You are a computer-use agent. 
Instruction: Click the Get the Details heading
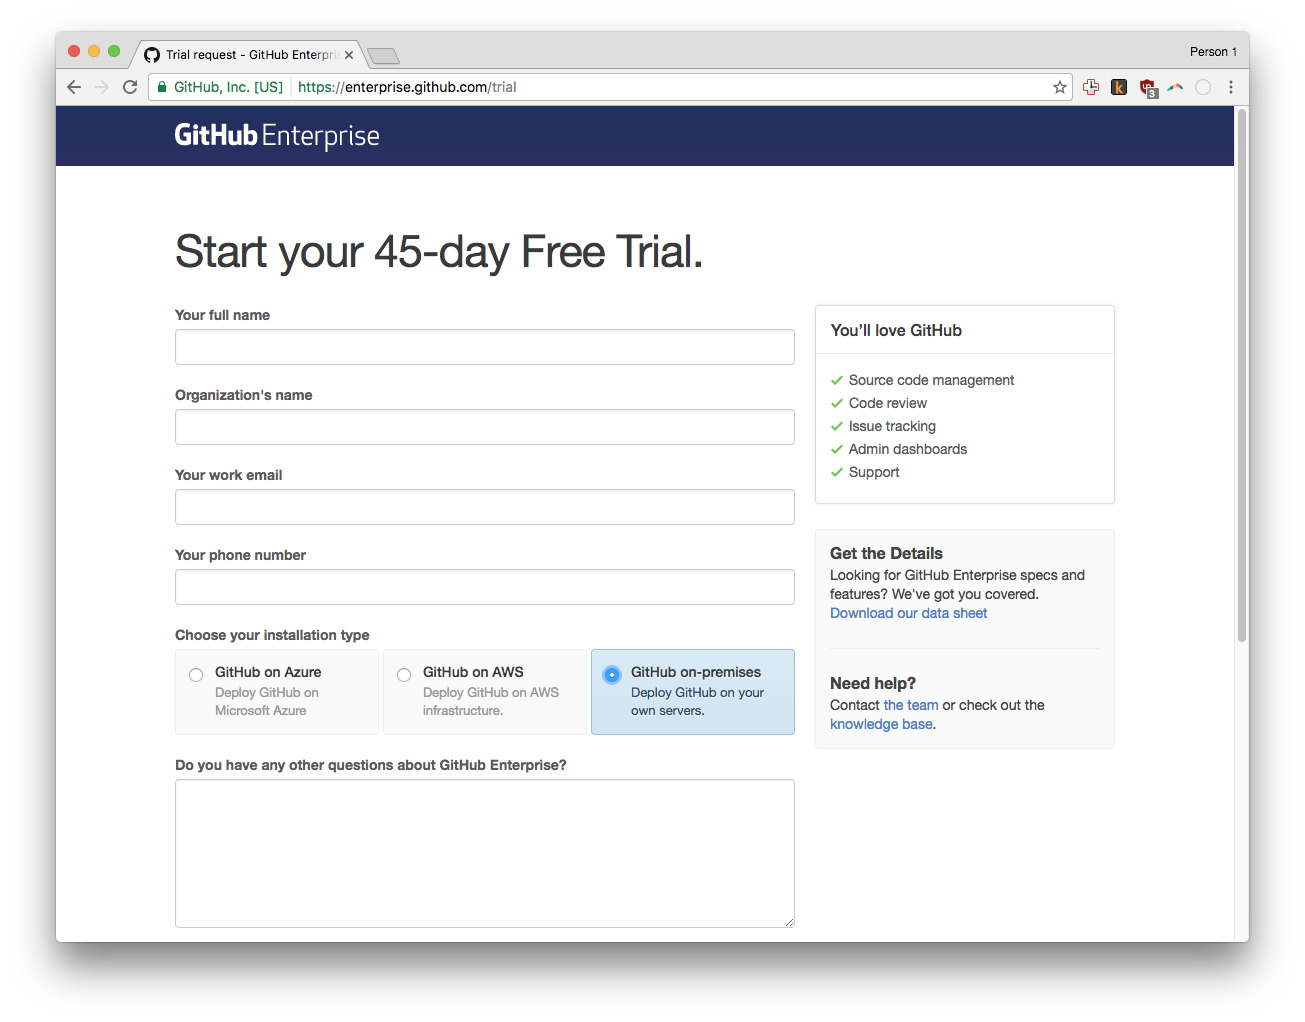pyautogui.click(x=886, y=553)
